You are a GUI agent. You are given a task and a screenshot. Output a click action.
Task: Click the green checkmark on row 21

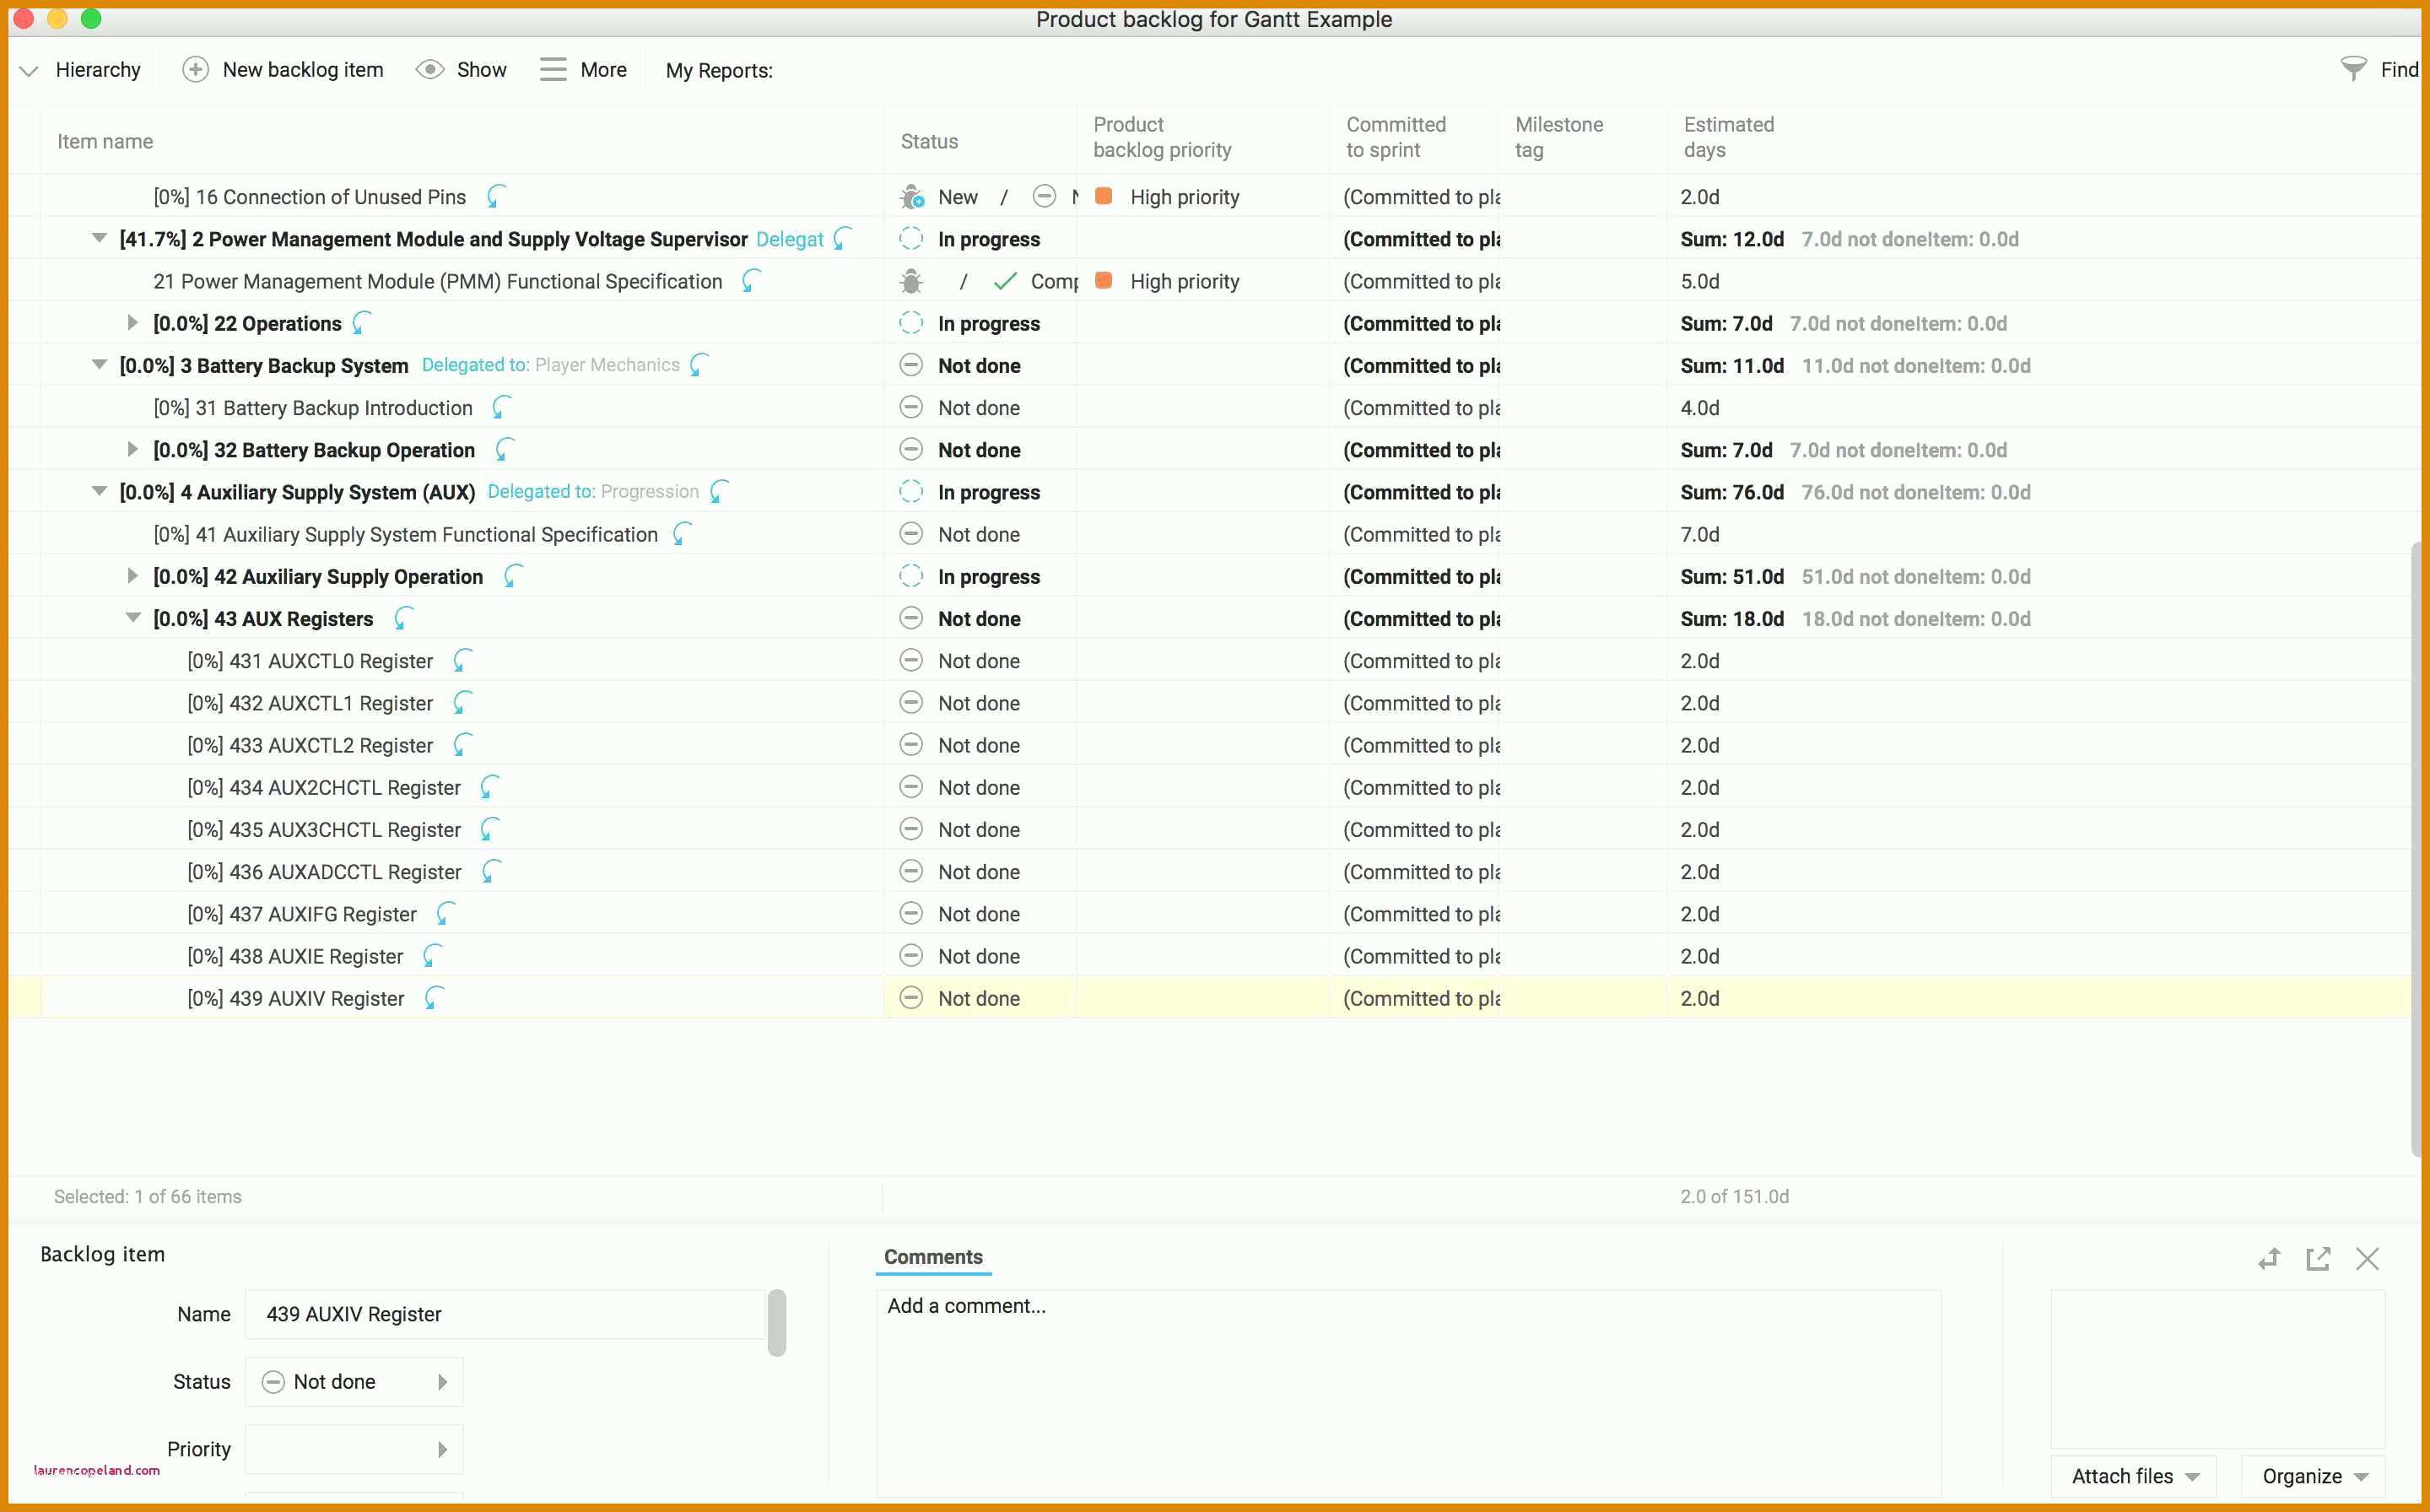pos(1005,281)
